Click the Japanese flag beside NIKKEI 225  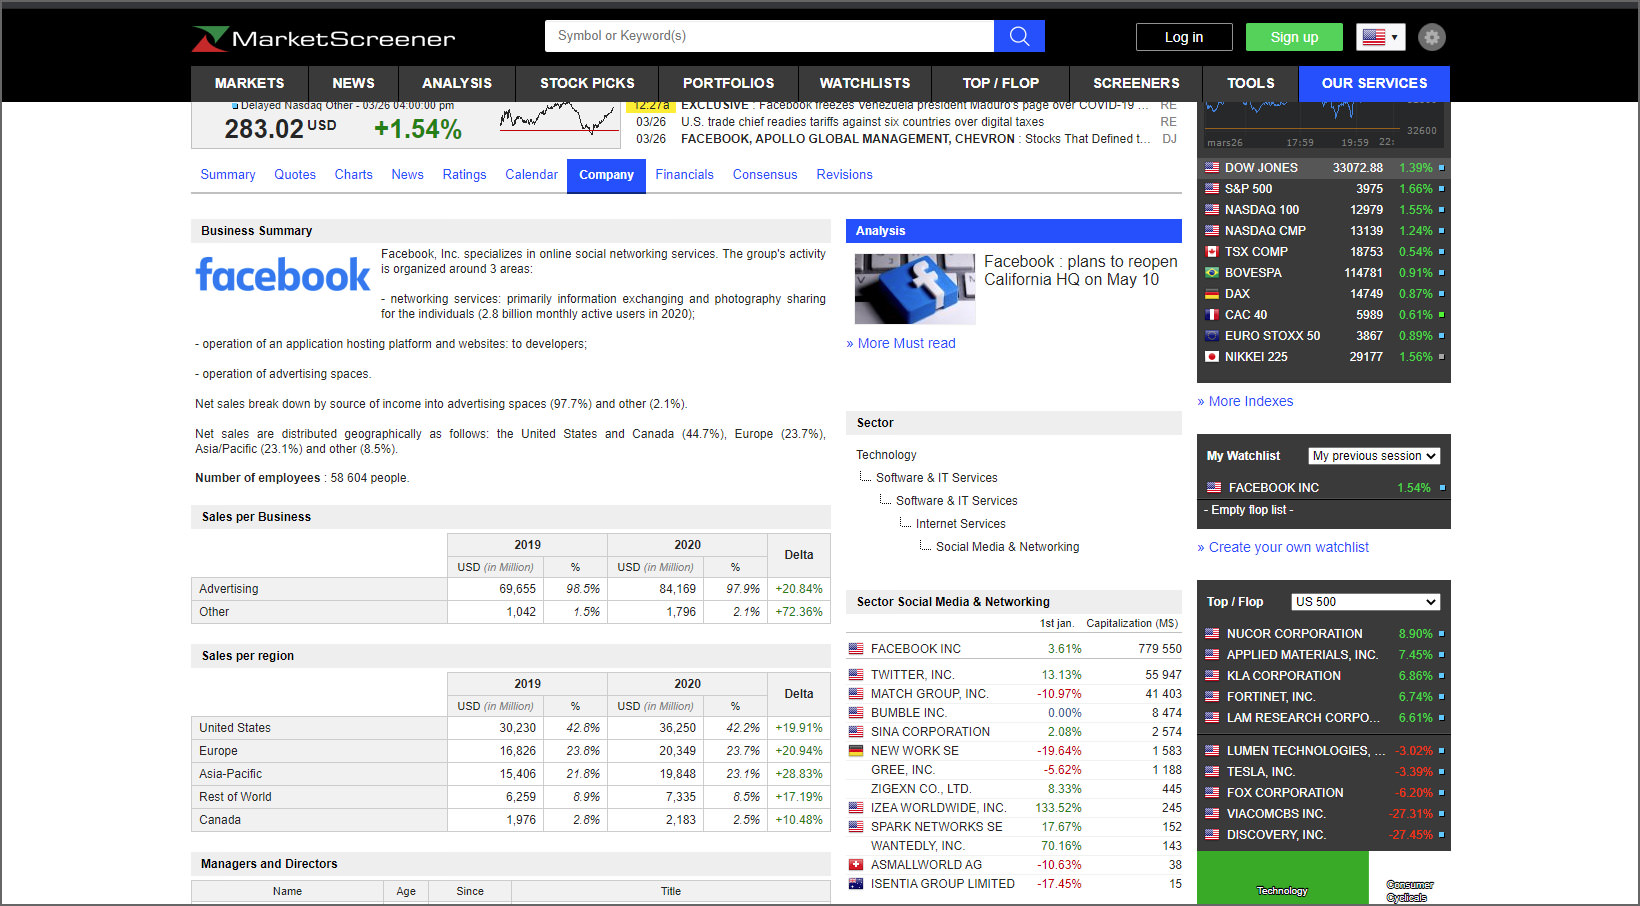click(1211, 356)
